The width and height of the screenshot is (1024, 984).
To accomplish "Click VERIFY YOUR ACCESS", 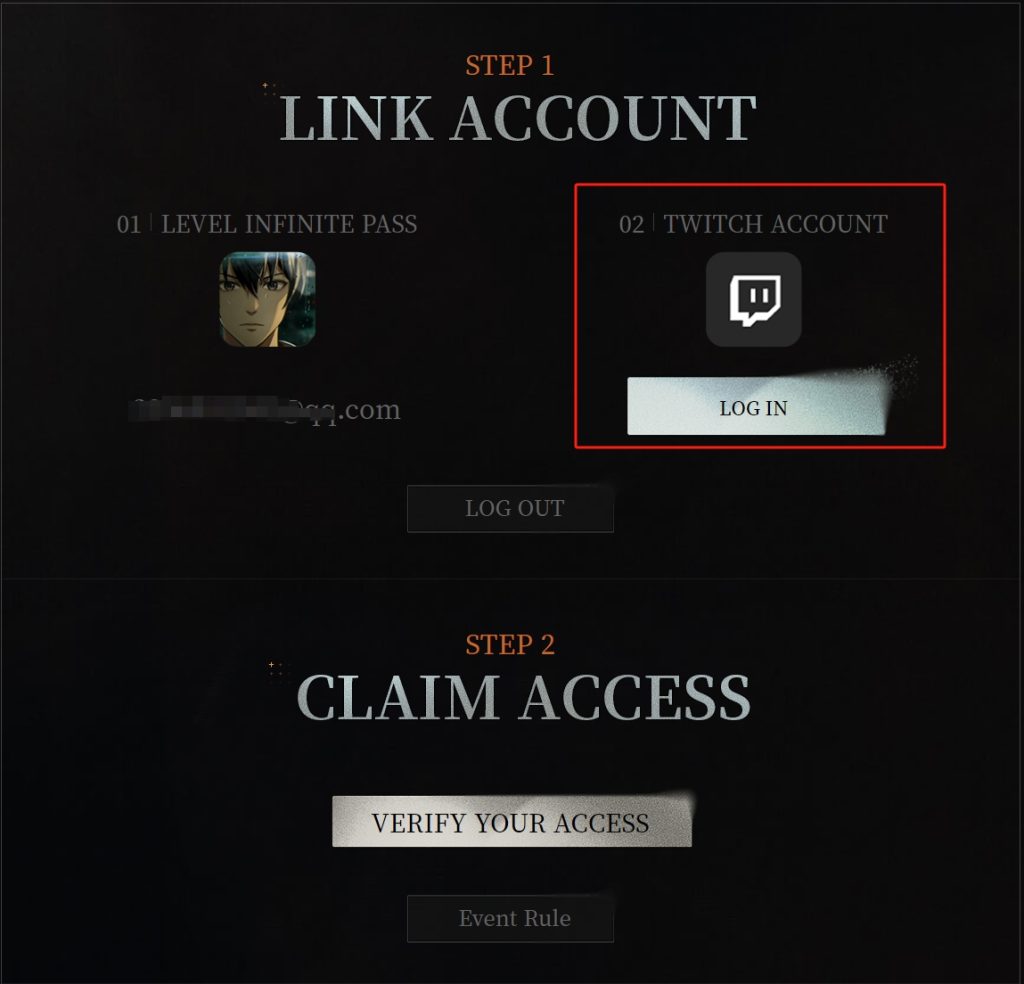I will 511,821.
